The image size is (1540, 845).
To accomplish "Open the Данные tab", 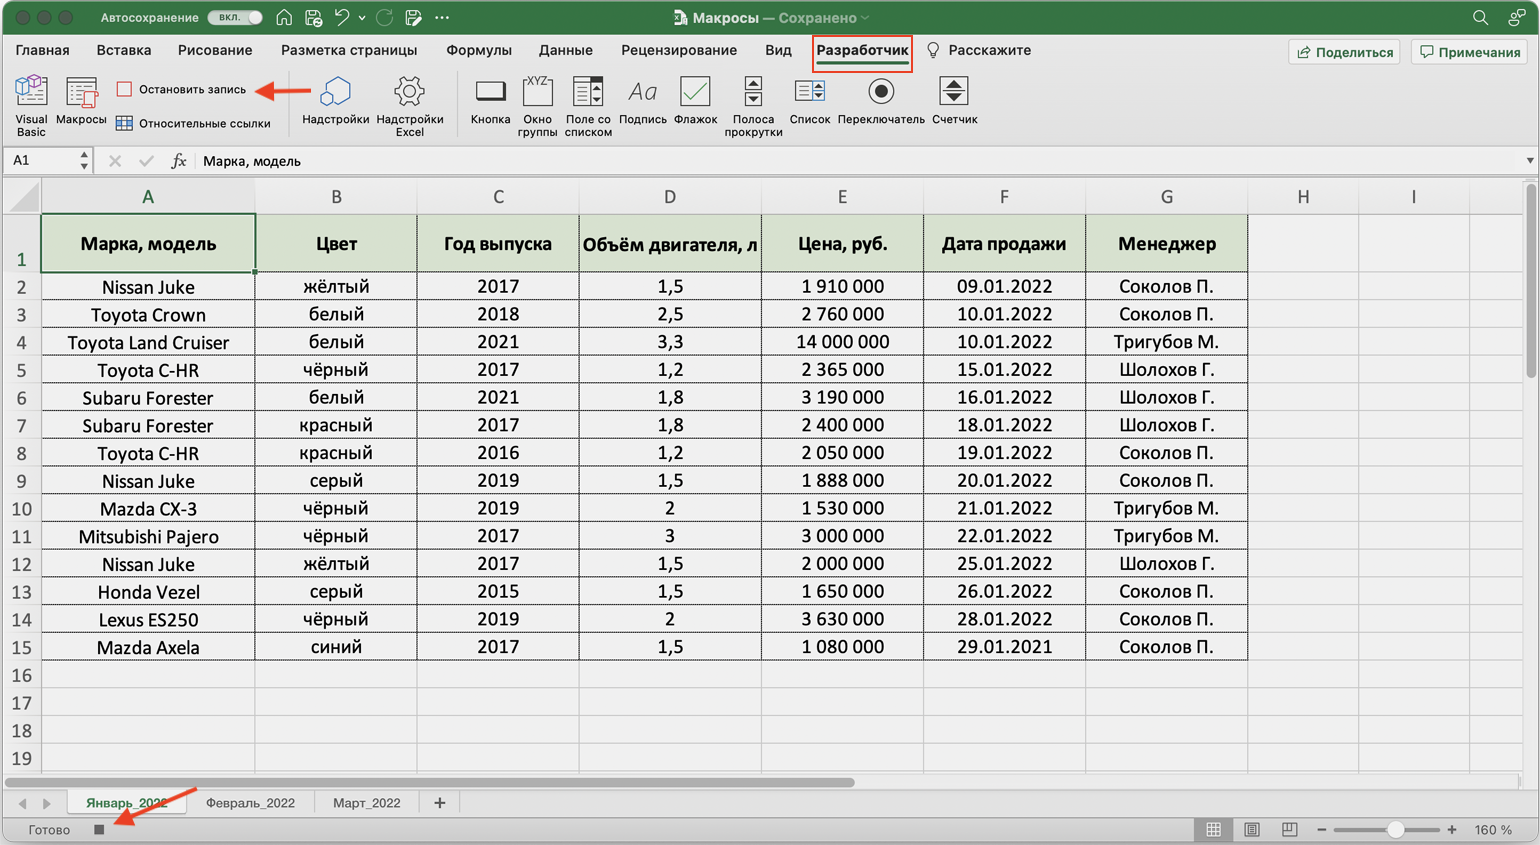I will [566, 50].
